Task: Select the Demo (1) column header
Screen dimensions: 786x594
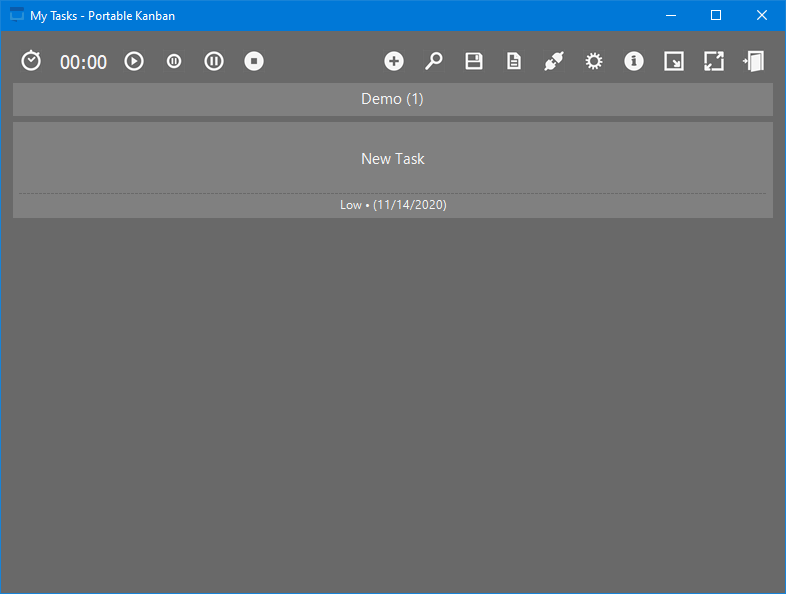Action: click(392, 99)
